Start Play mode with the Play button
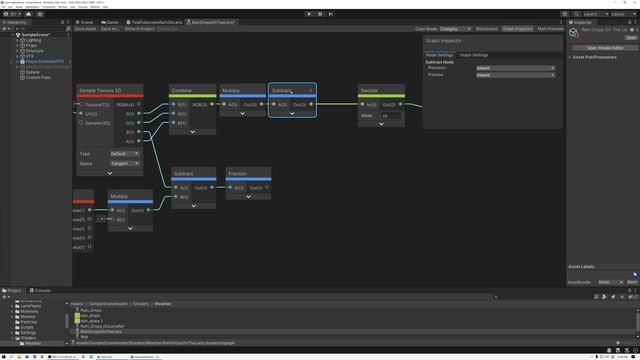This screenshot has height=360, width=640. pyautogui.click(x=309, y=14)
